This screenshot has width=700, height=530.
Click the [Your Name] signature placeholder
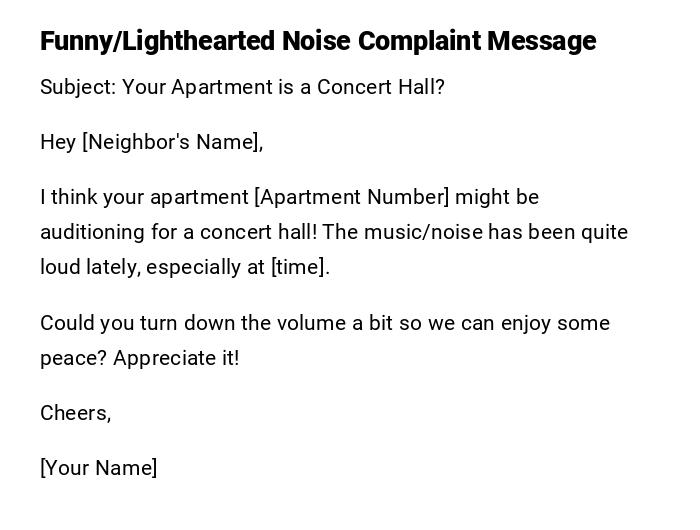98,468
